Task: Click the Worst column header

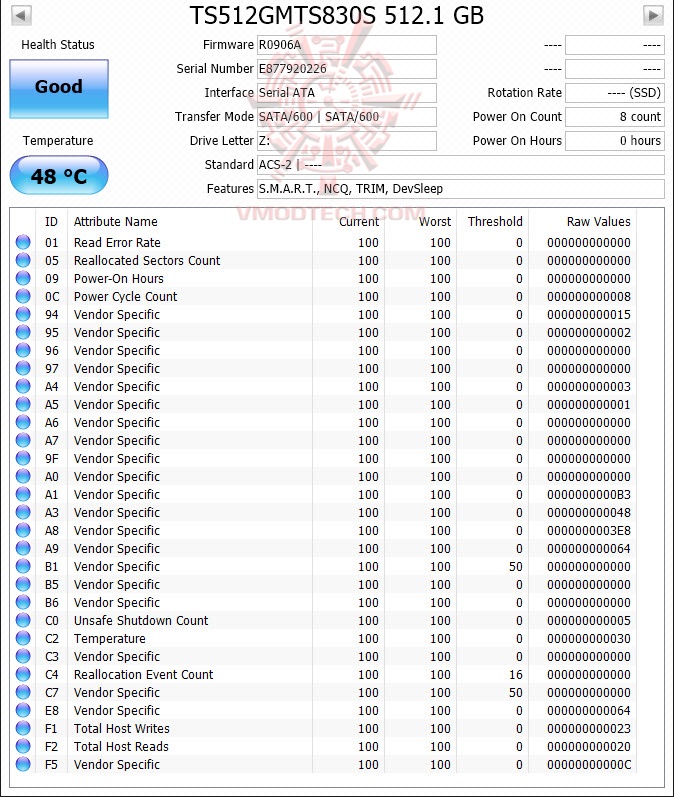Action: [435, 222]
